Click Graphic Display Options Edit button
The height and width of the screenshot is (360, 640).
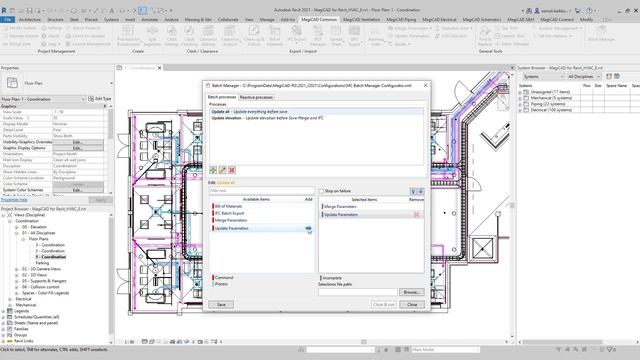coord(78,148)
